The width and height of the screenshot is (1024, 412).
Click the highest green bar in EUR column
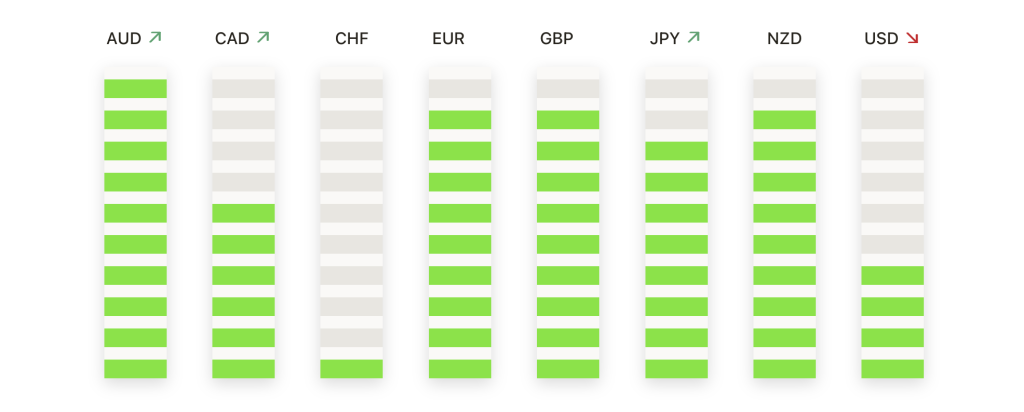pos(460,120)
